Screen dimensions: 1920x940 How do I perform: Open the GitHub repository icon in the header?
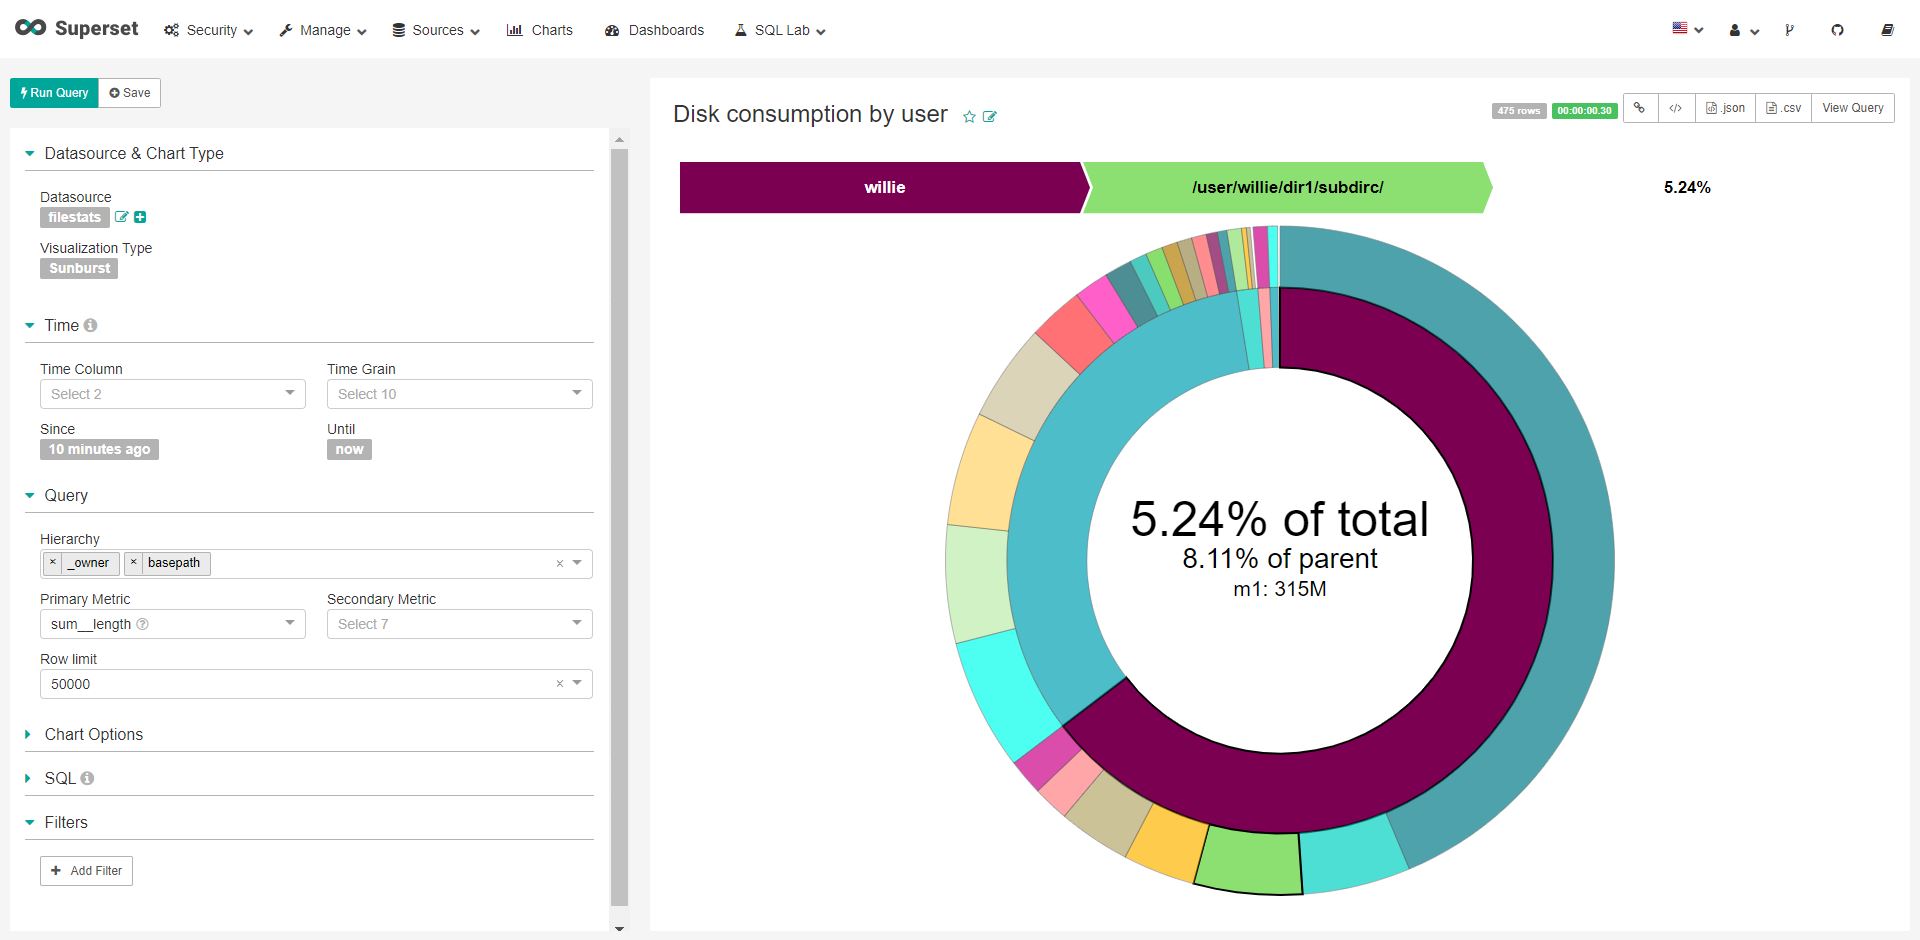tap(1837, 30)
